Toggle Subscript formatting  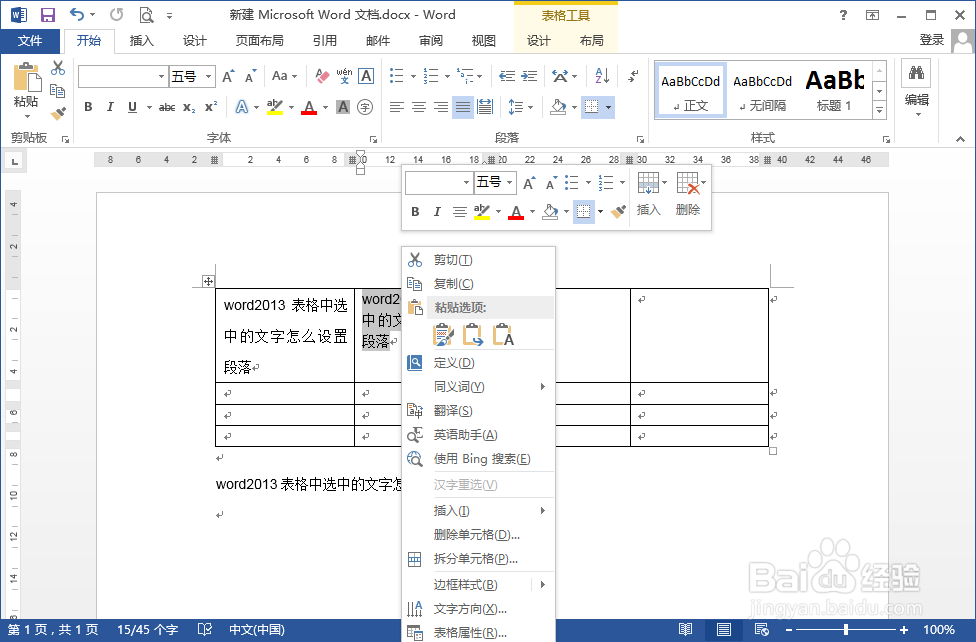click(x=189, y=107)
